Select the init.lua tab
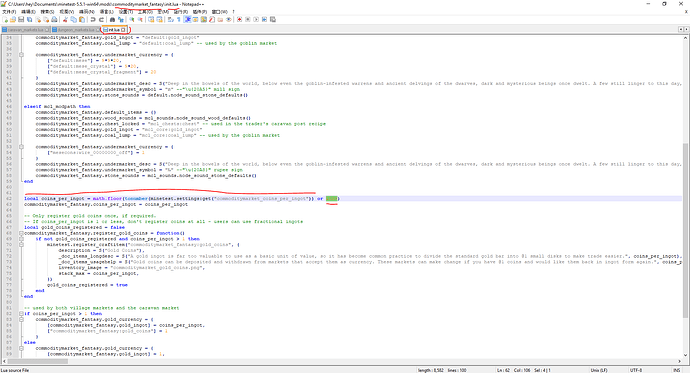 114,30
